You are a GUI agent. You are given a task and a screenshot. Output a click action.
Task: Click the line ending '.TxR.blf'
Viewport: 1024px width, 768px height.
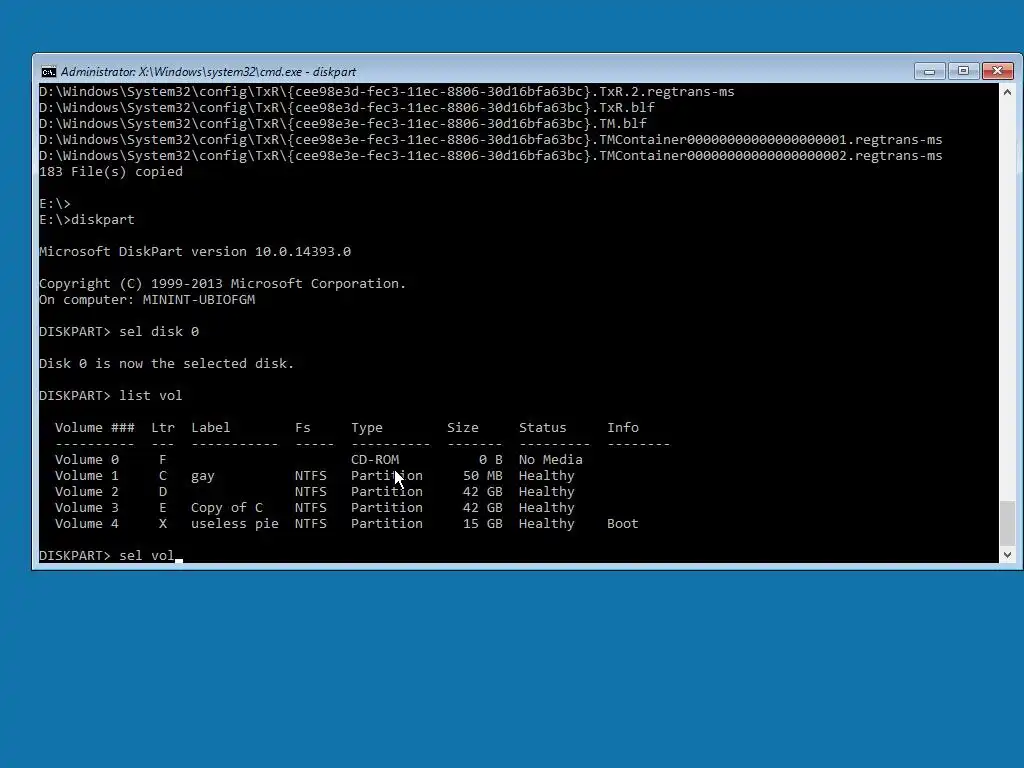347,107
